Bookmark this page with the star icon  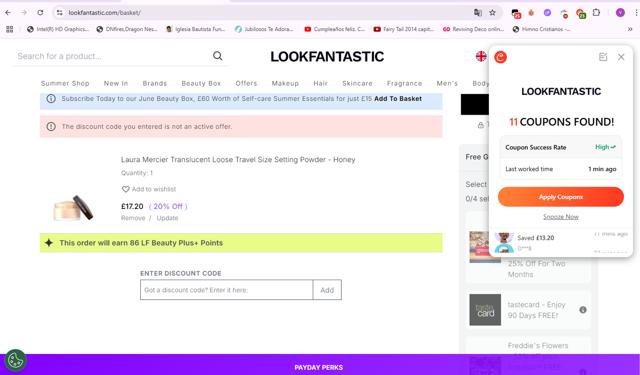tap(493, 13)
